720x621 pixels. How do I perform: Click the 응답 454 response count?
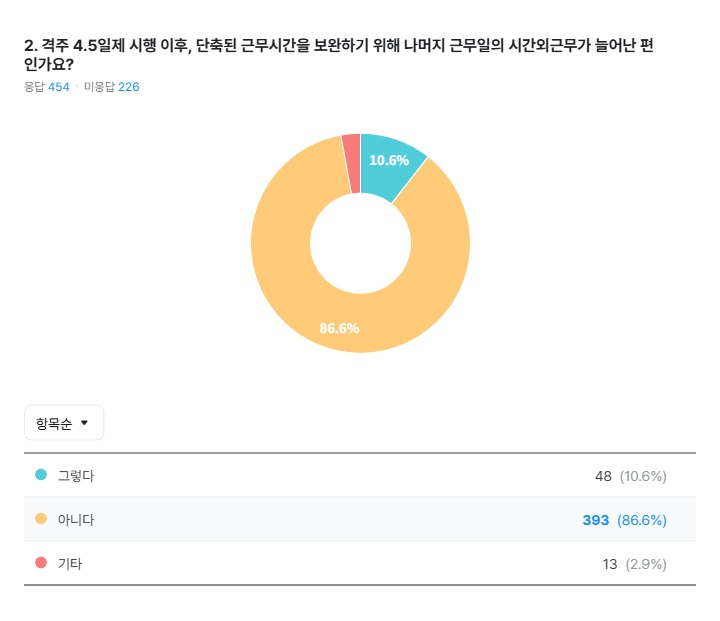tap(47, 87)
